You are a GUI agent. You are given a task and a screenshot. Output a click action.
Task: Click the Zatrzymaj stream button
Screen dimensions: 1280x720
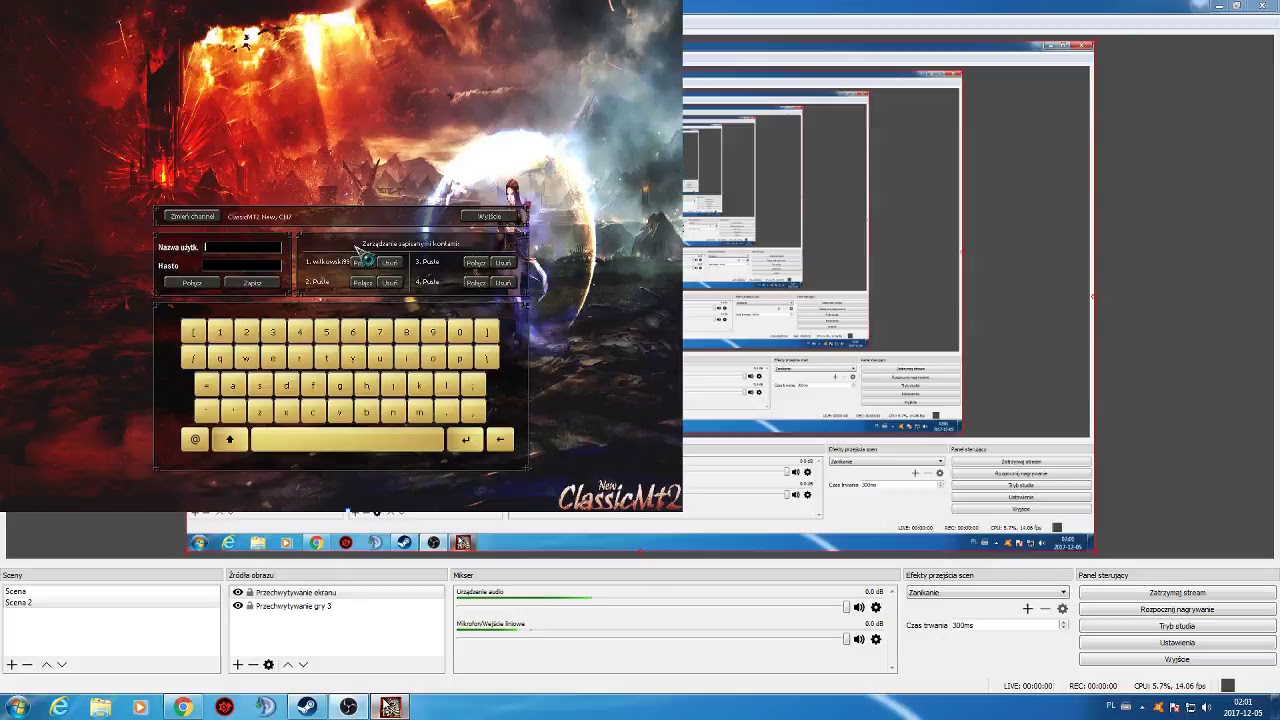[1177, 592]
